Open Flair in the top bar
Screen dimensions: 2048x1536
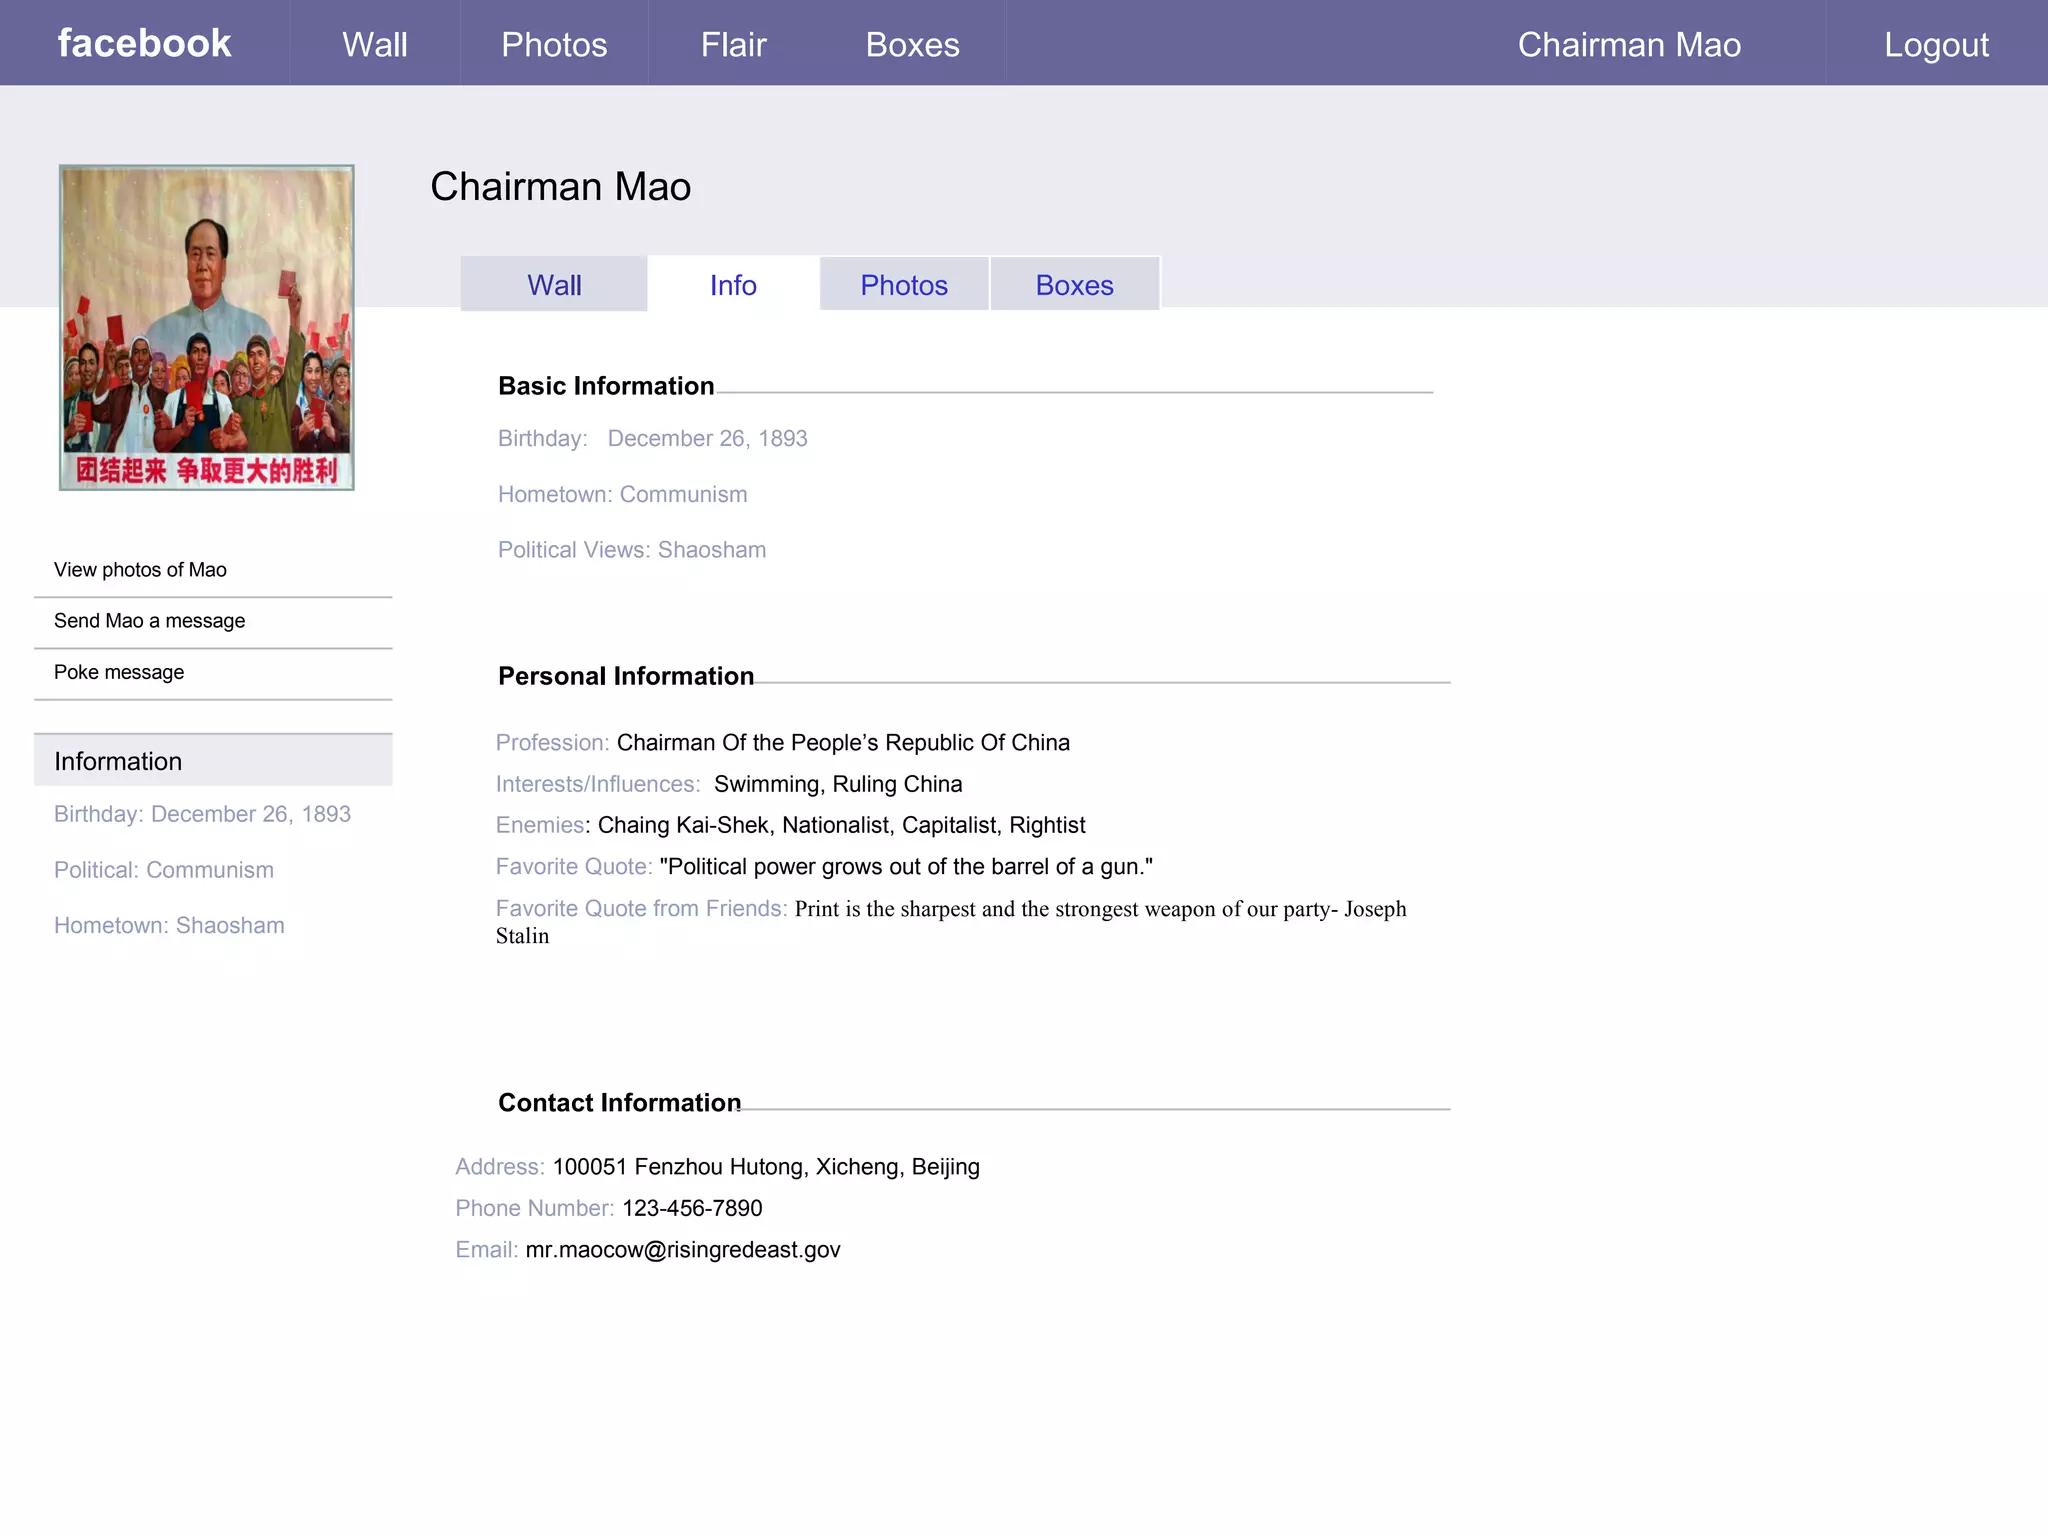[733, 45]
